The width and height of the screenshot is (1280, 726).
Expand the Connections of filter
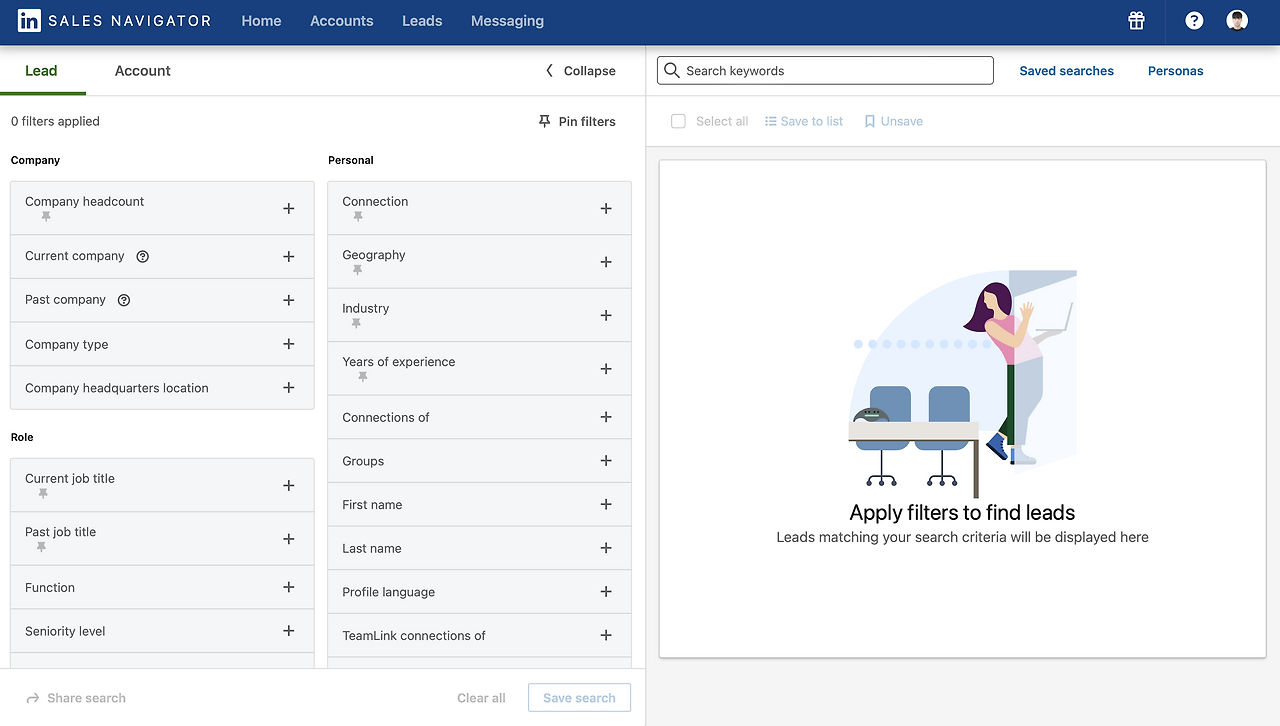[x=606, y=417]
